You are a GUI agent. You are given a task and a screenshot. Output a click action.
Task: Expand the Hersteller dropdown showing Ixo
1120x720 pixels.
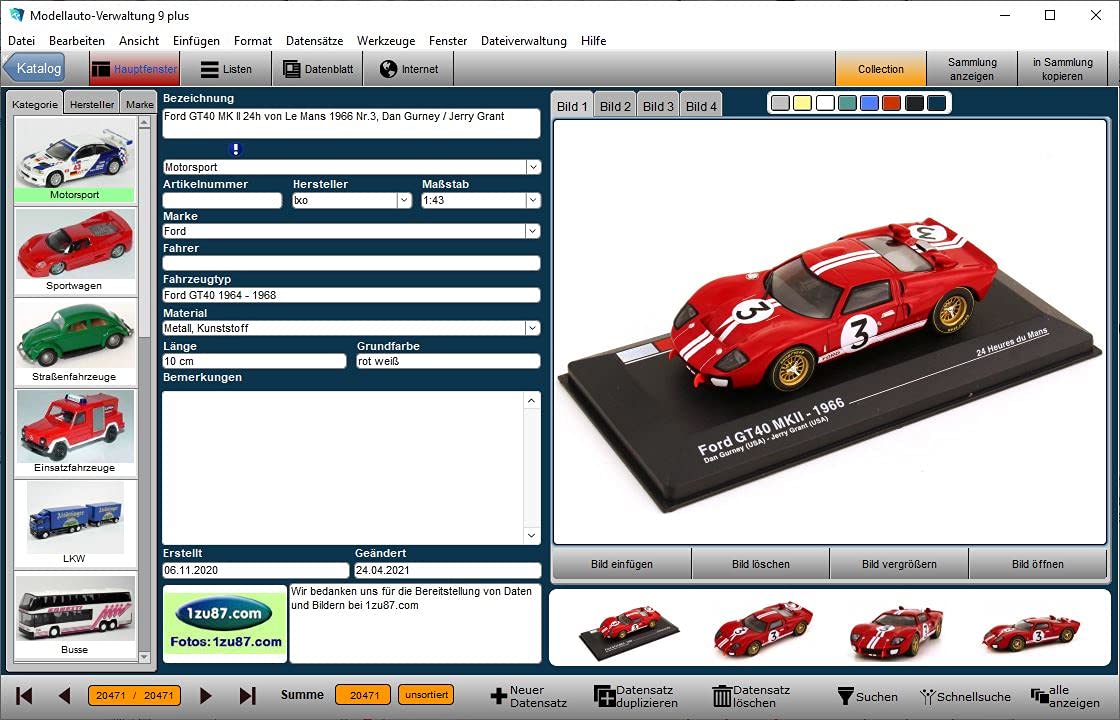point(404,201)
